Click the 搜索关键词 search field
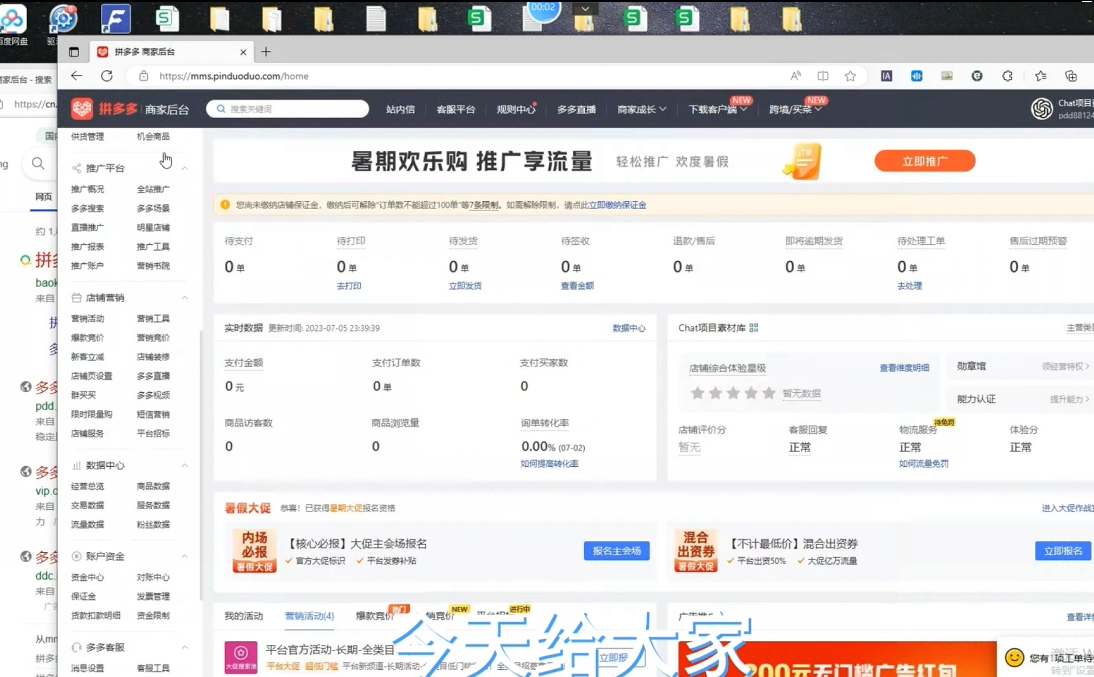 click(285, 109)
